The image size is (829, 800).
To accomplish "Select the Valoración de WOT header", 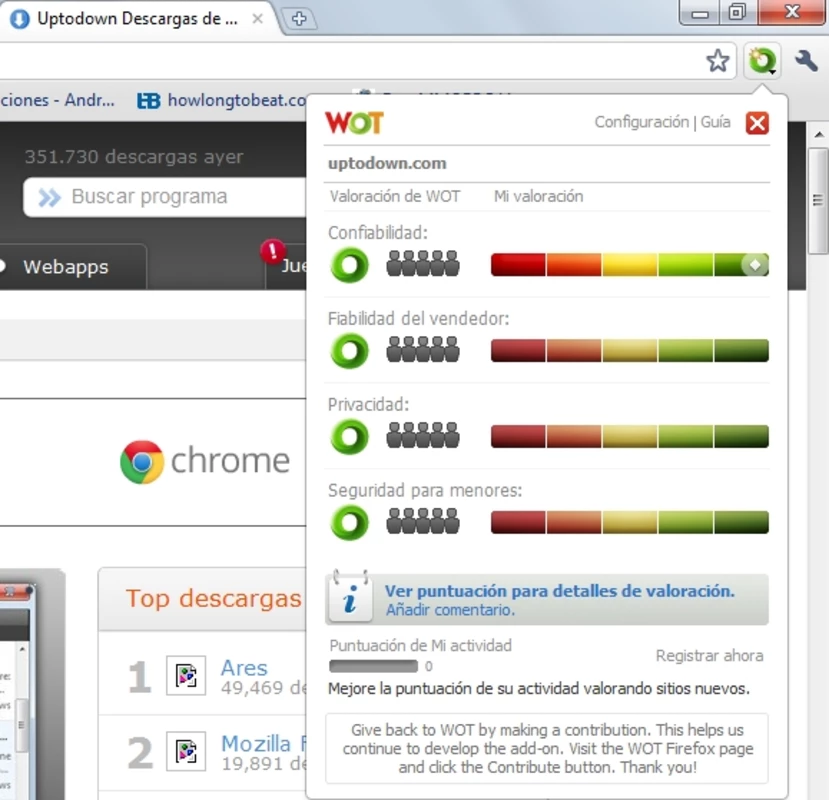I will 394,197.
